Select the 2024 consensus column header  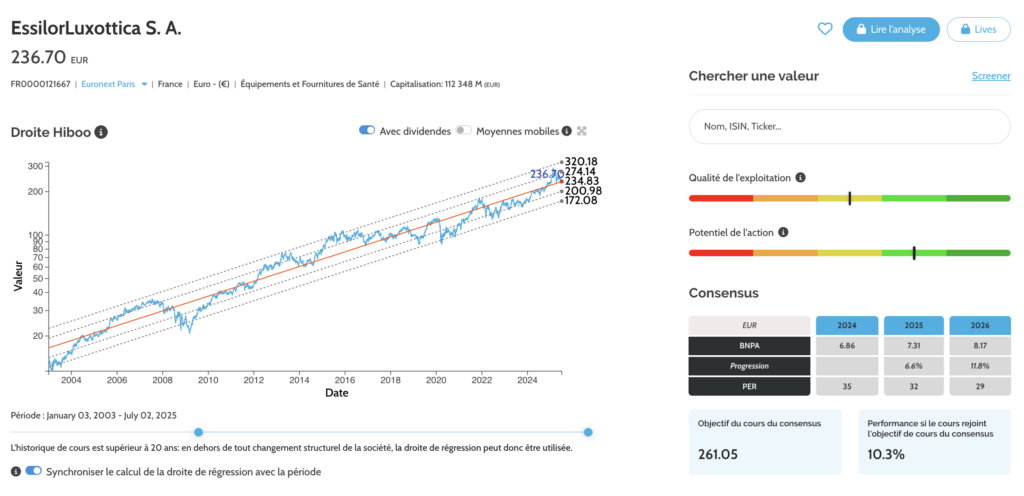pyautogui.click(x=847, y=325)
